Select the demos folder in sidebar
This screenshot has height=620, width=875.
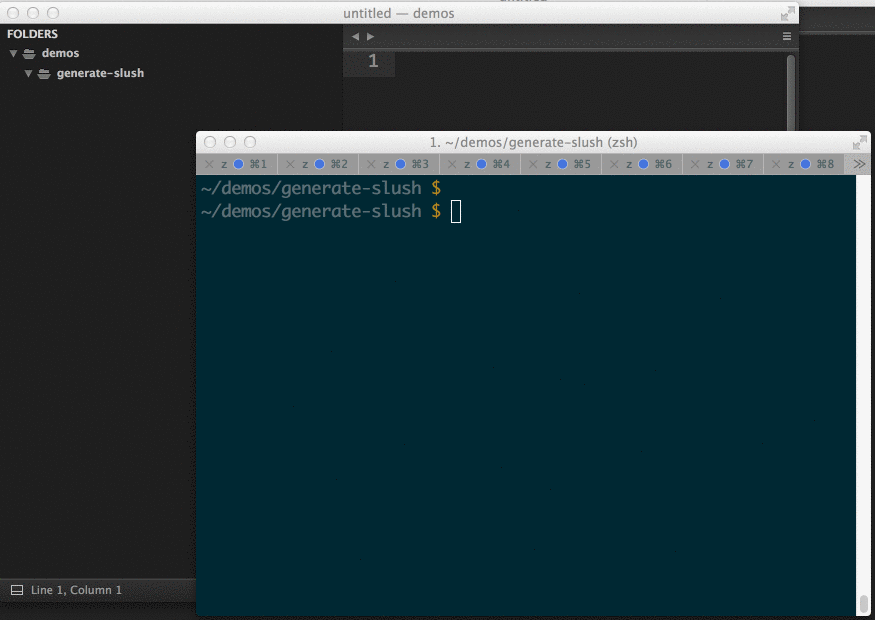click(x=60, y=53)
